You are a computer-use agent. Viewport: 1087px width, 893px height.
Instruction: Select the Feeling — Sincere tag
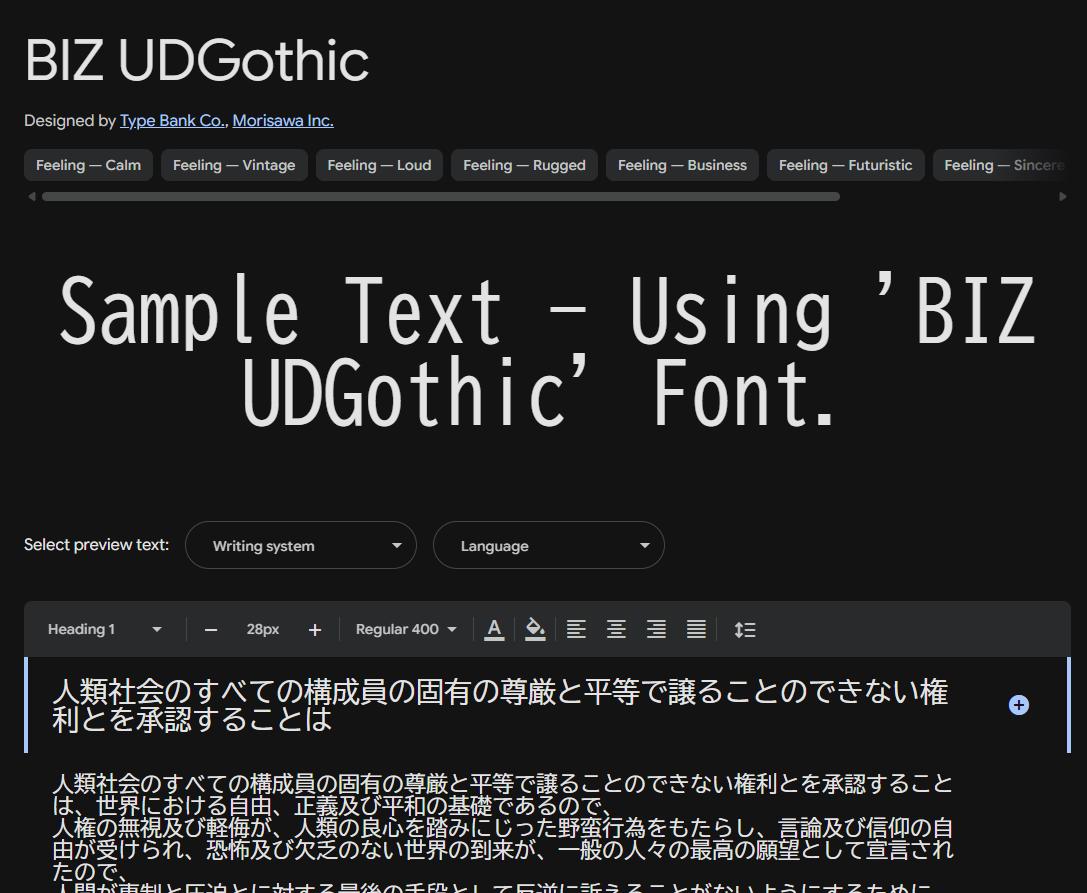click(x=1002, y=165)
